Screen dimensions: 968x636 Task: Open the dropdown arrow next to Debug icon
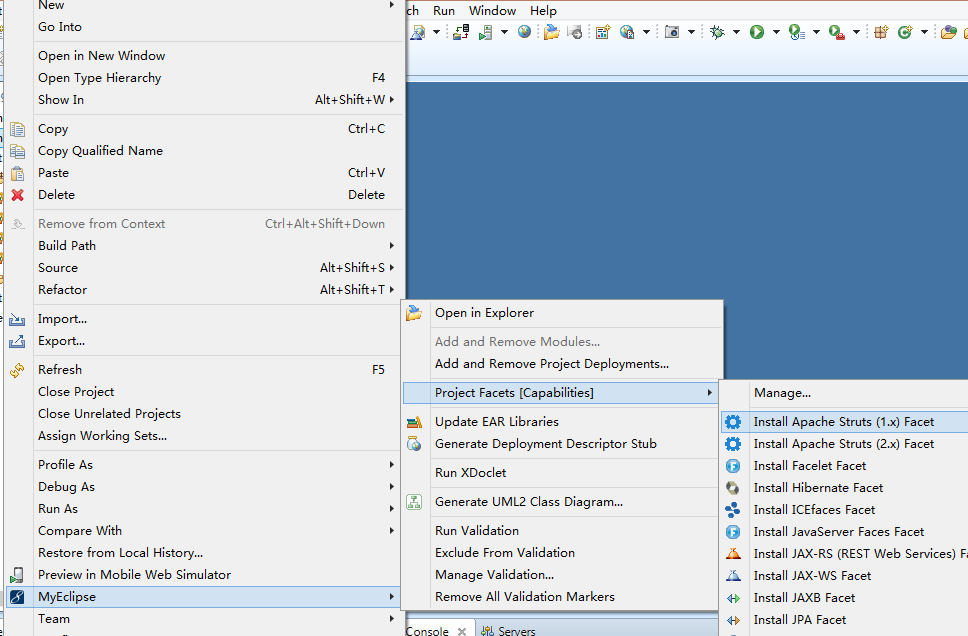click(x=736, y=32)
